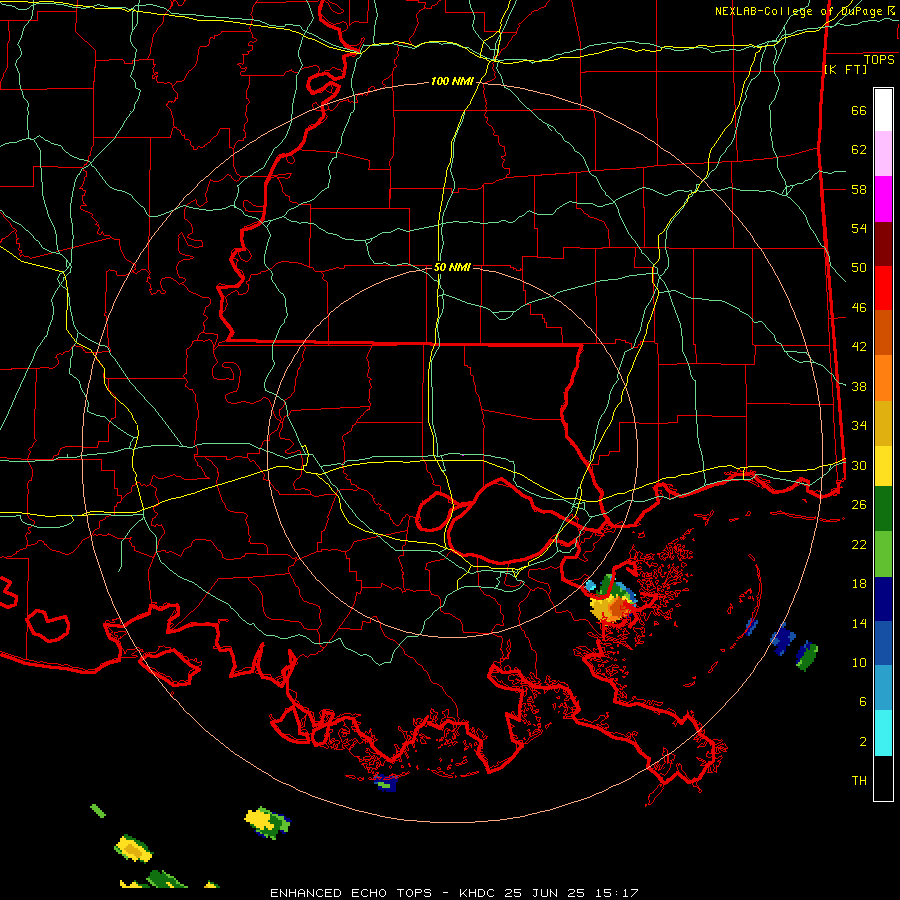
Task: Click the legend value 18
Action: [x=859, y=584]
